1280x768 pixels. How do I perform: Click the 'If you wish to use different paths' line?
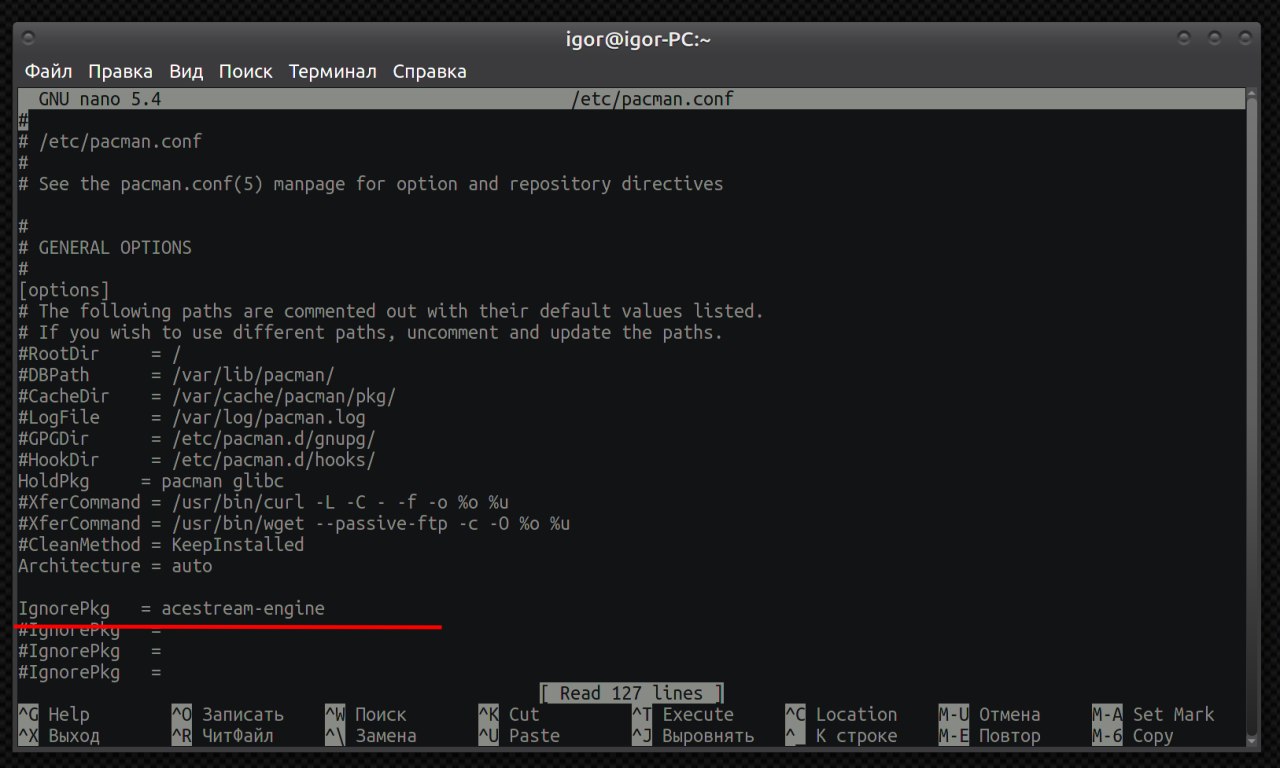pyautogui.click(x=371, y=332)
